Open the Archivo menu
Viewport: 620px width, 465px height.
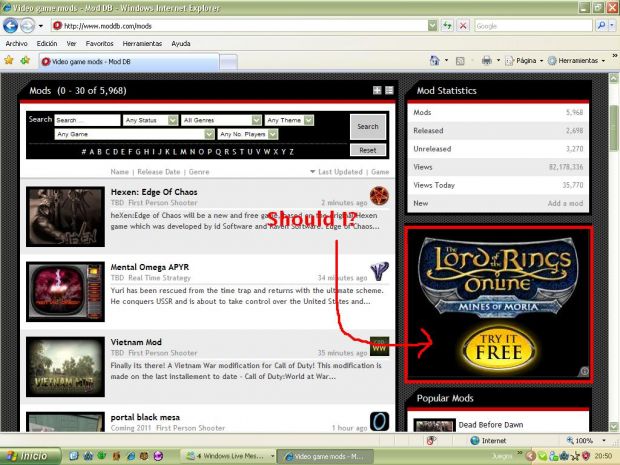tap(17, 43)
